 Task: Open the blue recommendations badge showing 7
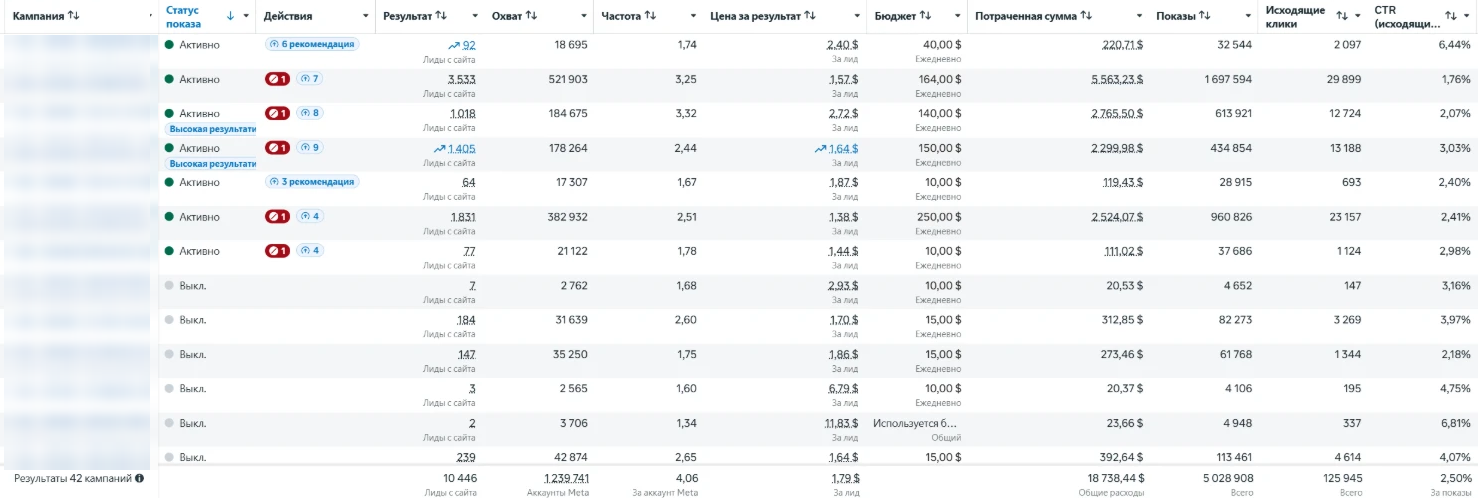[x=309, y=79]
